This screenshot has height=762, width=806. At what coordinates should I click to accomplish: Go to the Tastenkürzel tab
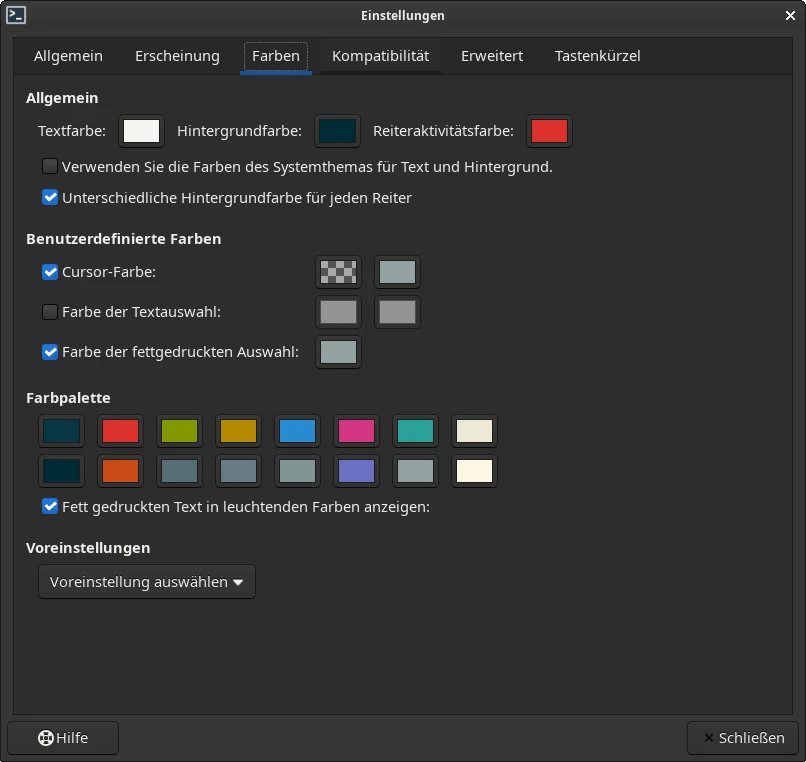coord(597,56)
